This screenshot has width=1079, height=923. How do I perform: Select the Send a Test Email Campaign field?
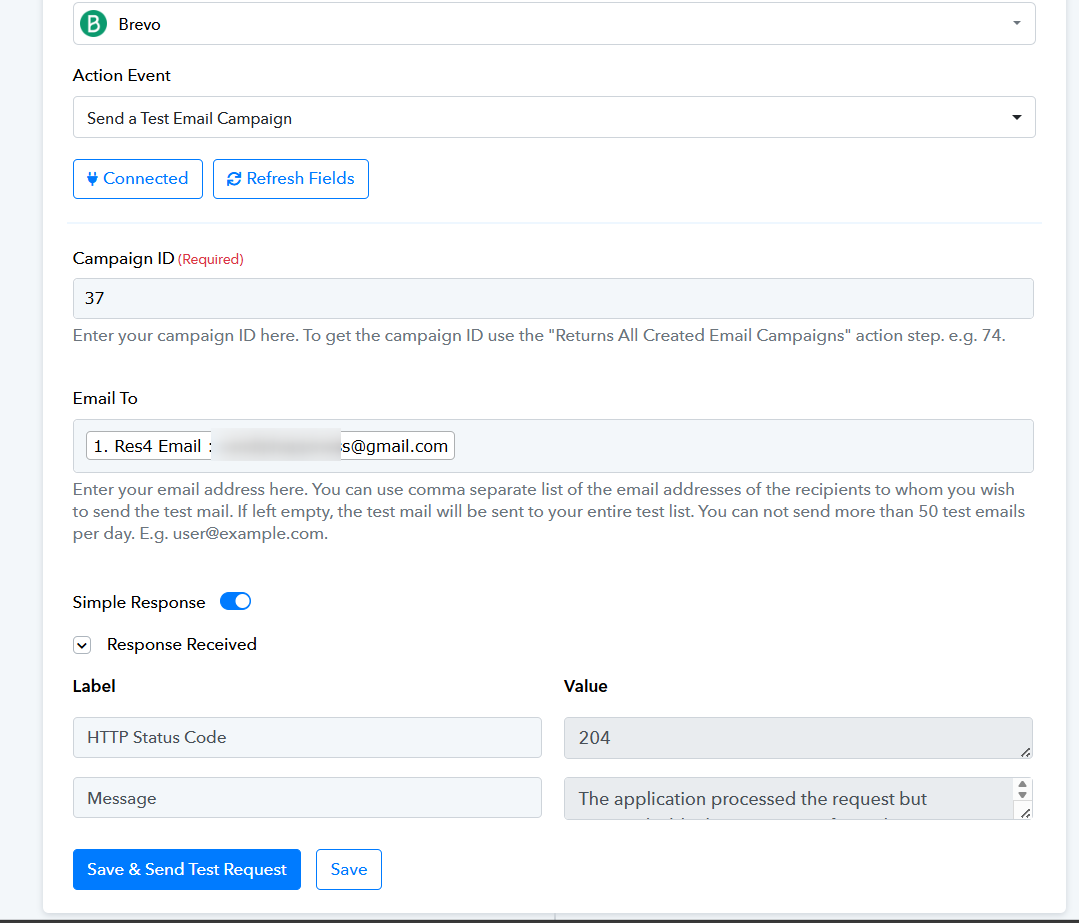[x=554, y=117]
